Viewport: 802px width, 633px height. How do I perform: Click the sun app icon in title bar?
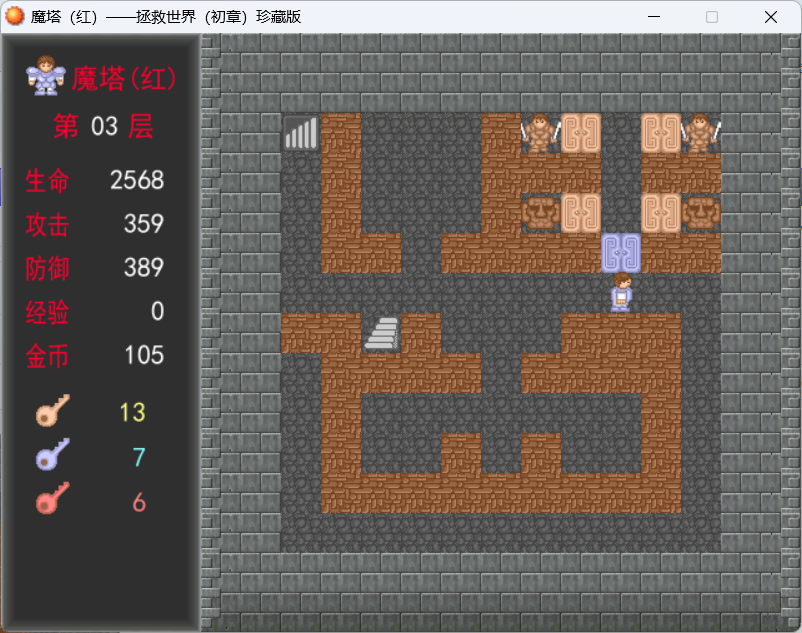click(14, 16)
